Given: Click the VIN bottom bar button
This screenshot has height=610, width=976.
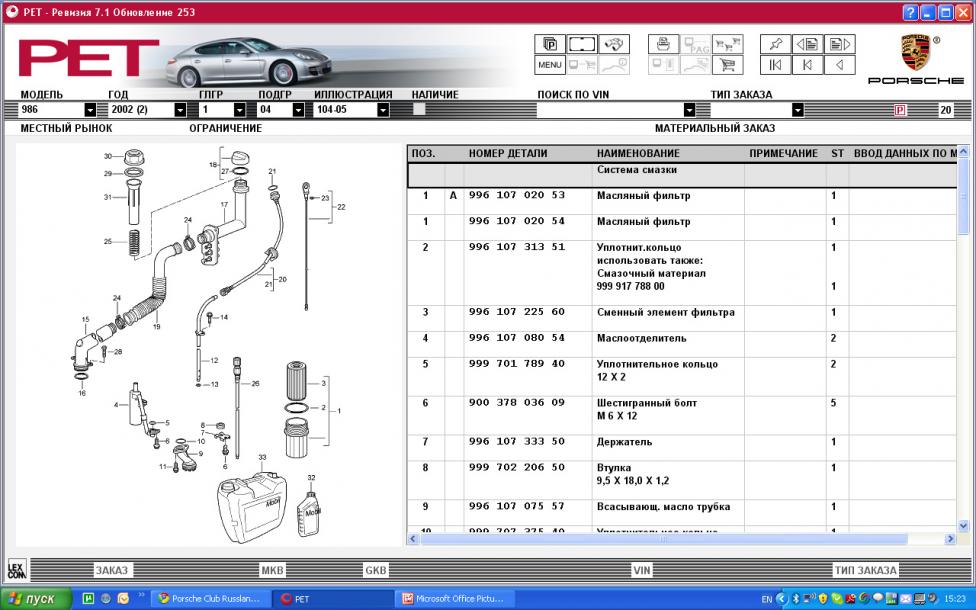Looking at the screenshot, I should 642,570.
